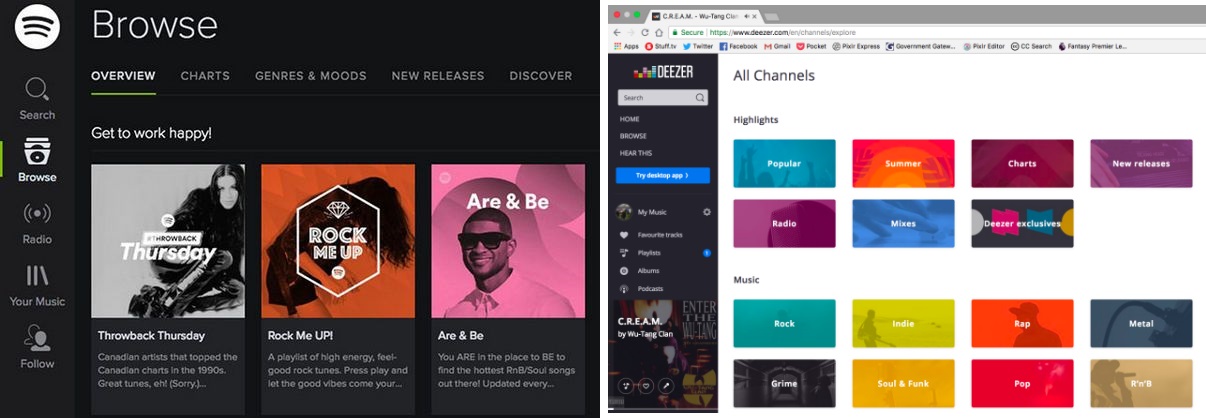This screenshot has height=418, width=1206.
Task: Open the Rock music channel tile
Action: pos(784,324)
